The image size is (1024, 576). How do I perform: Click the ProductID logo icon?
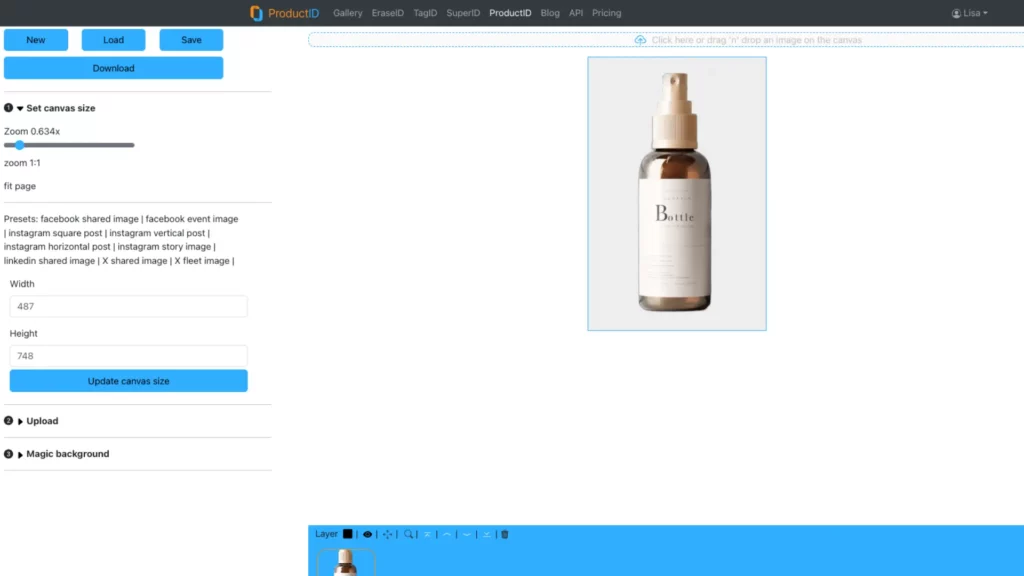point(255,12)
